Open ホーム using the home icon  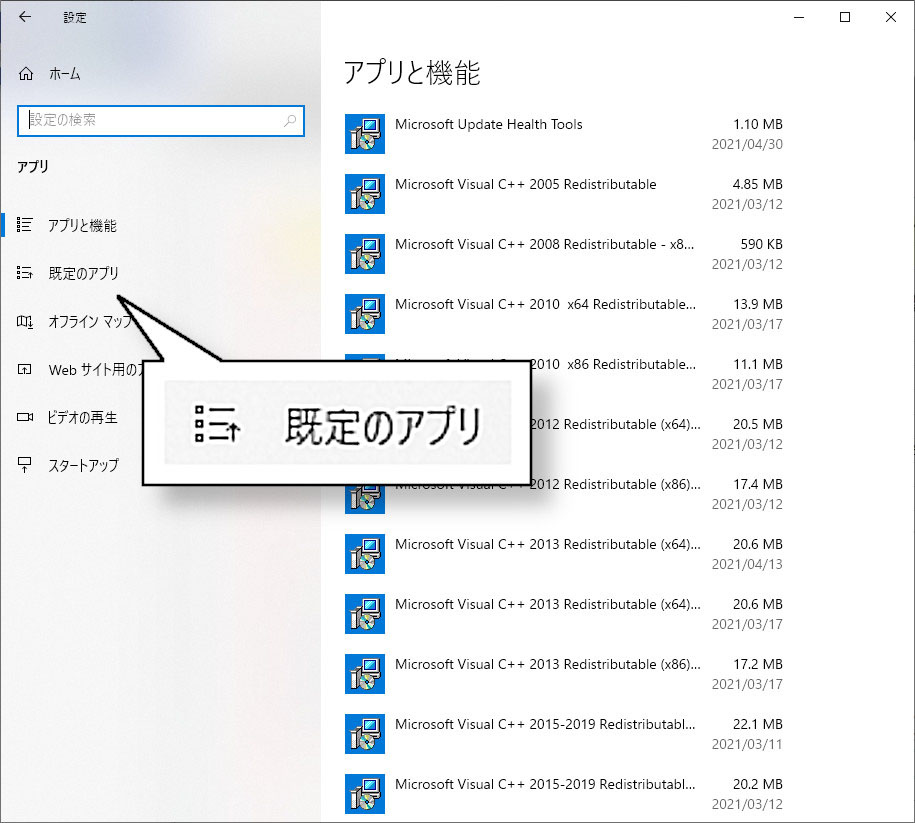point(24,73)
